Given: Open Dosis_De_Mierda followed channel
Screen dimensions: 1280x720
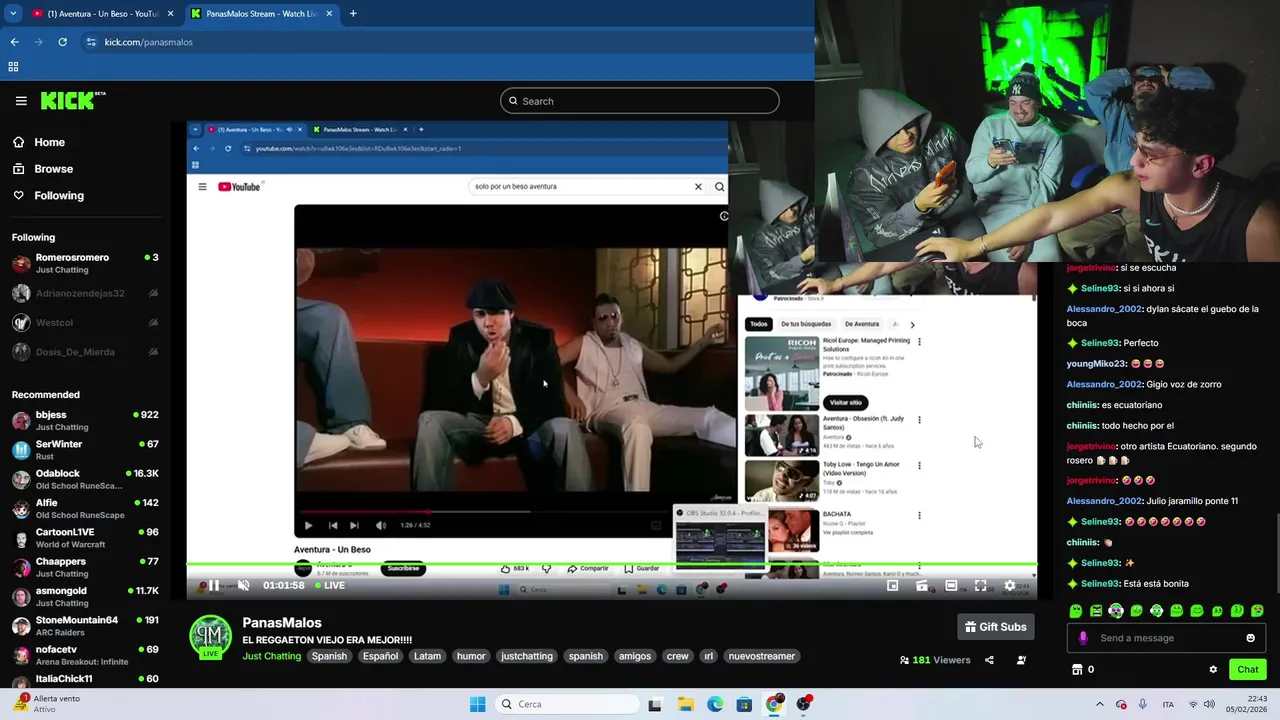Looking at the screenshot, I should point(85,352).
